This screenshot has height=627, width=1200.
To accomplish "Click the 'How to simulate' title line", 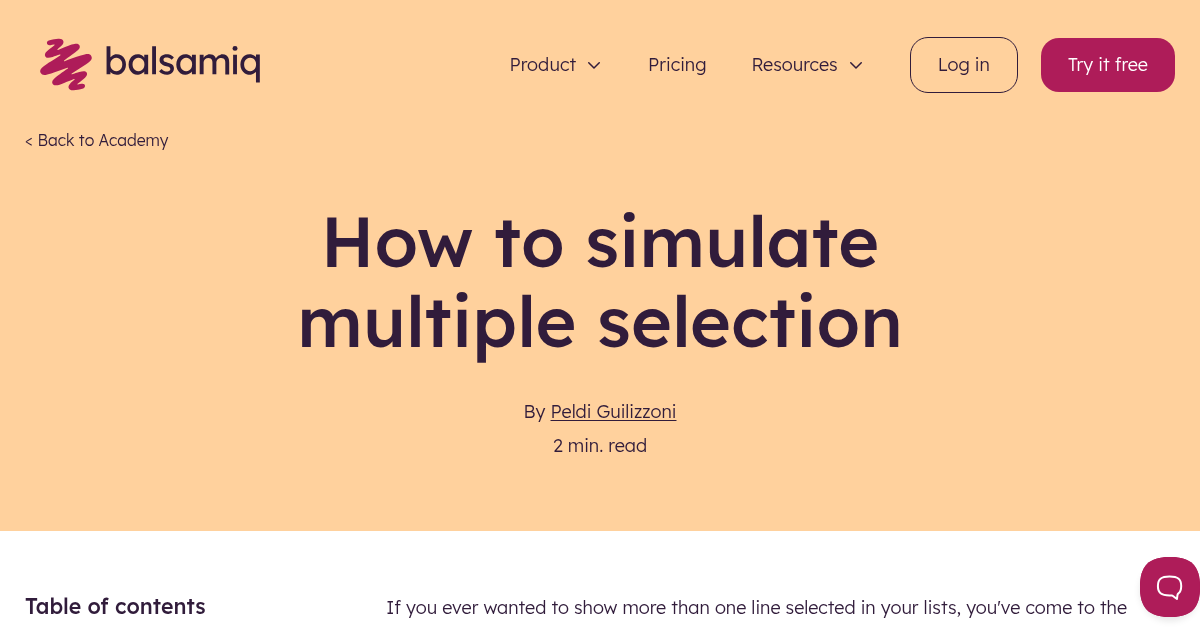I will [x=600, y=242].
